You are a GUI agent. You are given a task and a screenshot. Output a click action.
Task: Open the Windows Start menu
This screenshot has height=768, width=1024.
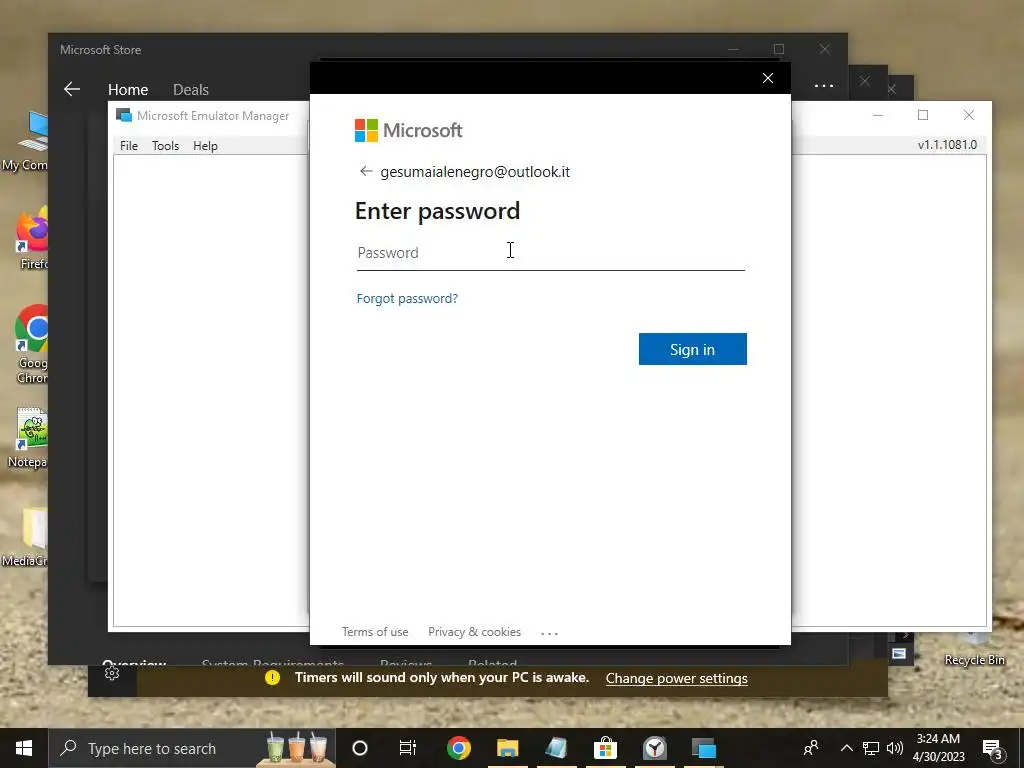[24, 748]
